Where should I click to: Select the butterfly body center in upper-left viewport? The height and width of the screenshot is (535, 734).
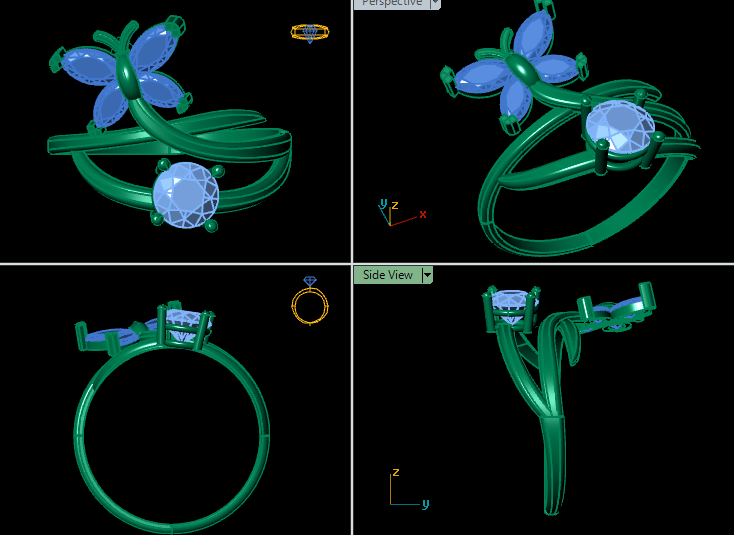pos(130,74)
